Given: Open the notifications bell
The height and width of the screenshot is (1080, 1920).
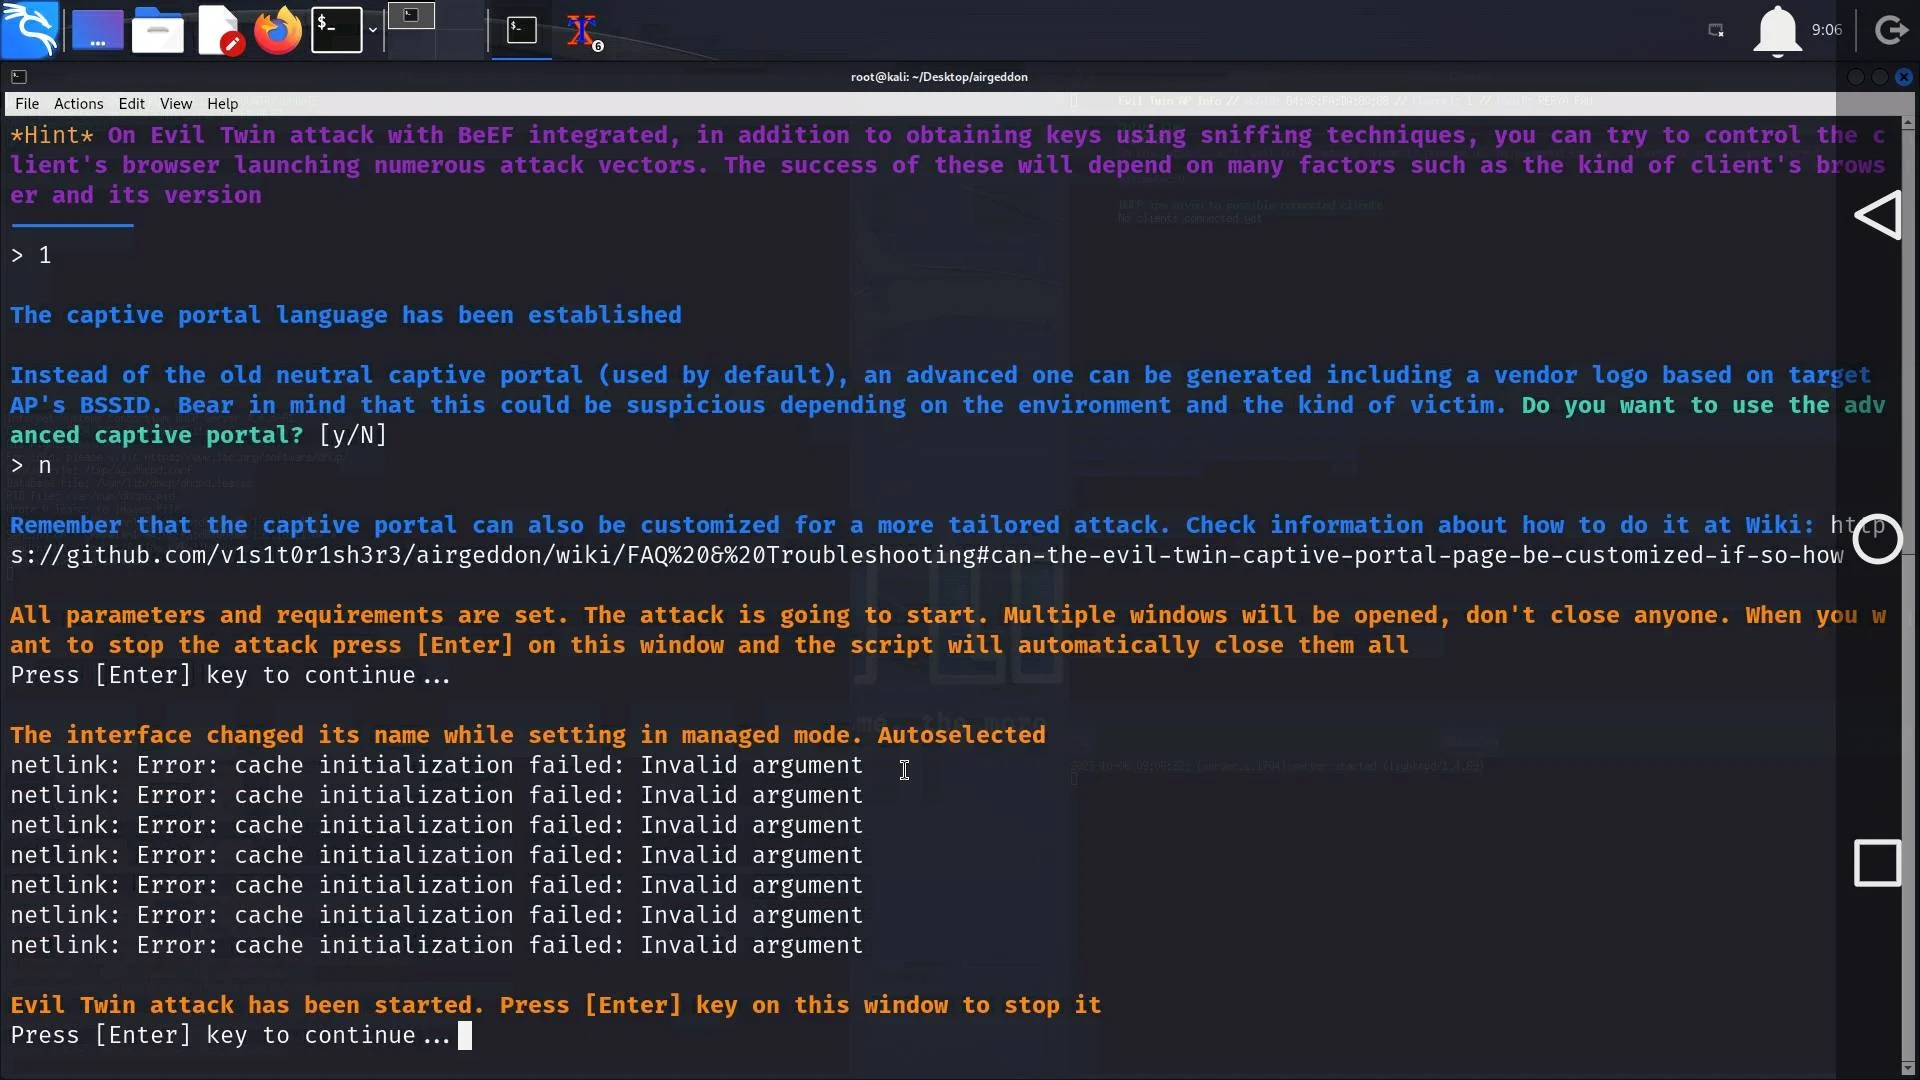Looking at the screenshot, I should (1777, 31).
